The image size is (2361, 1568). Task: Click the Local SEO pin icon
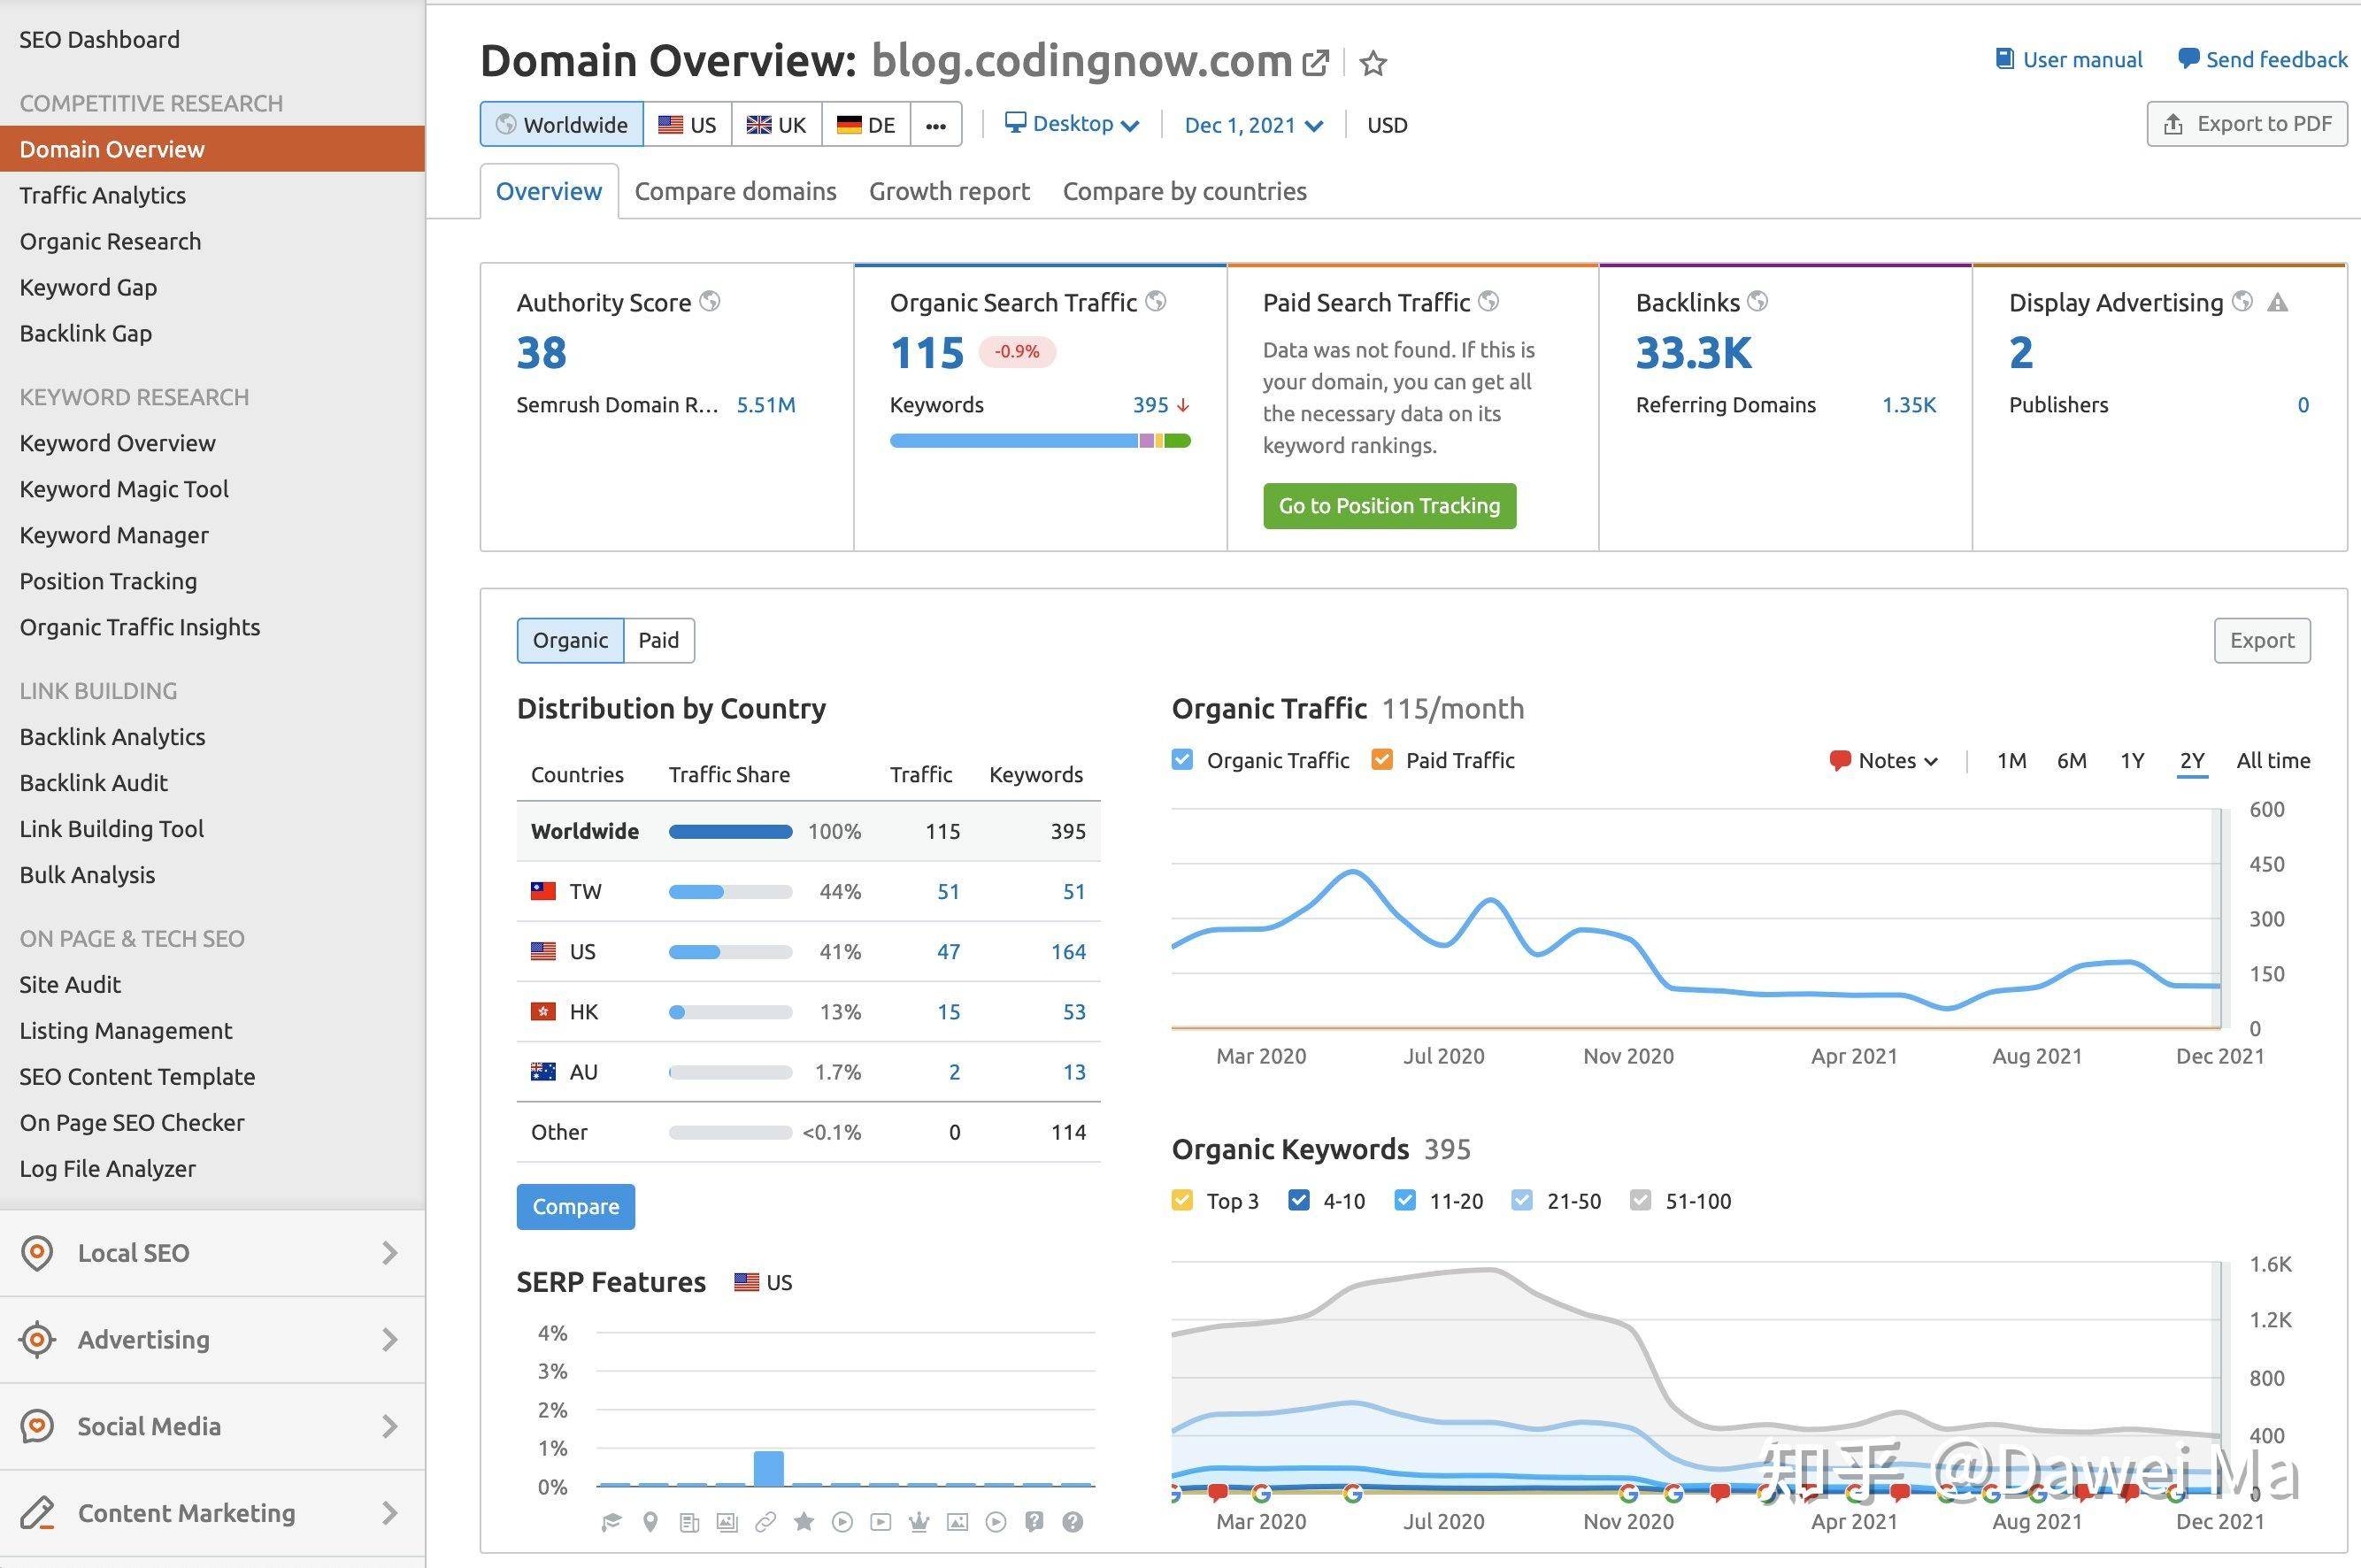[x=37, y=1253]
